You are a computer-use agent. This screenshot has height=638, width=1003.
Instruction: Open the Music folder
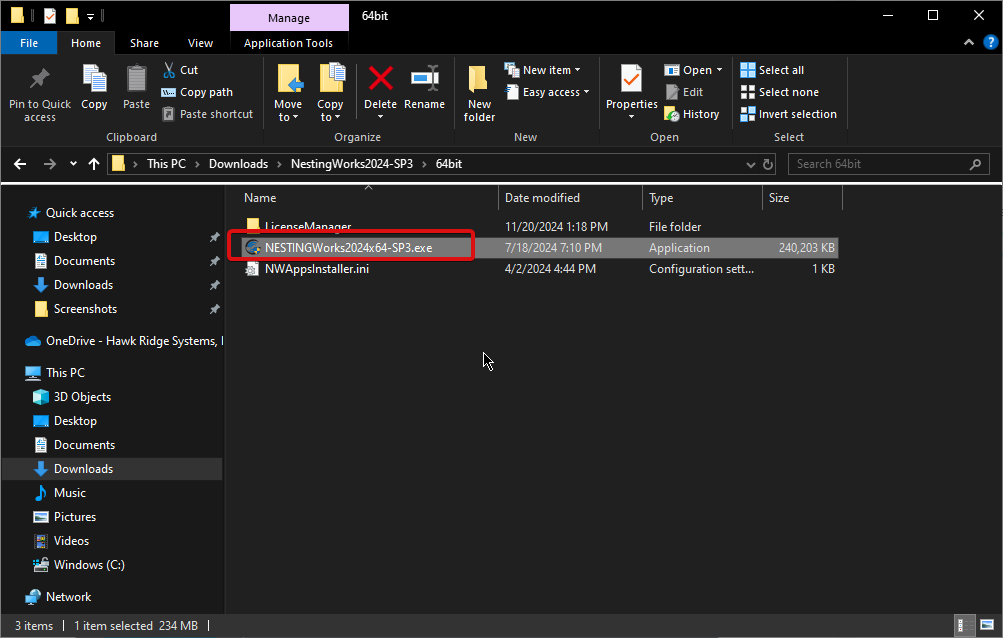coord(69,493)
